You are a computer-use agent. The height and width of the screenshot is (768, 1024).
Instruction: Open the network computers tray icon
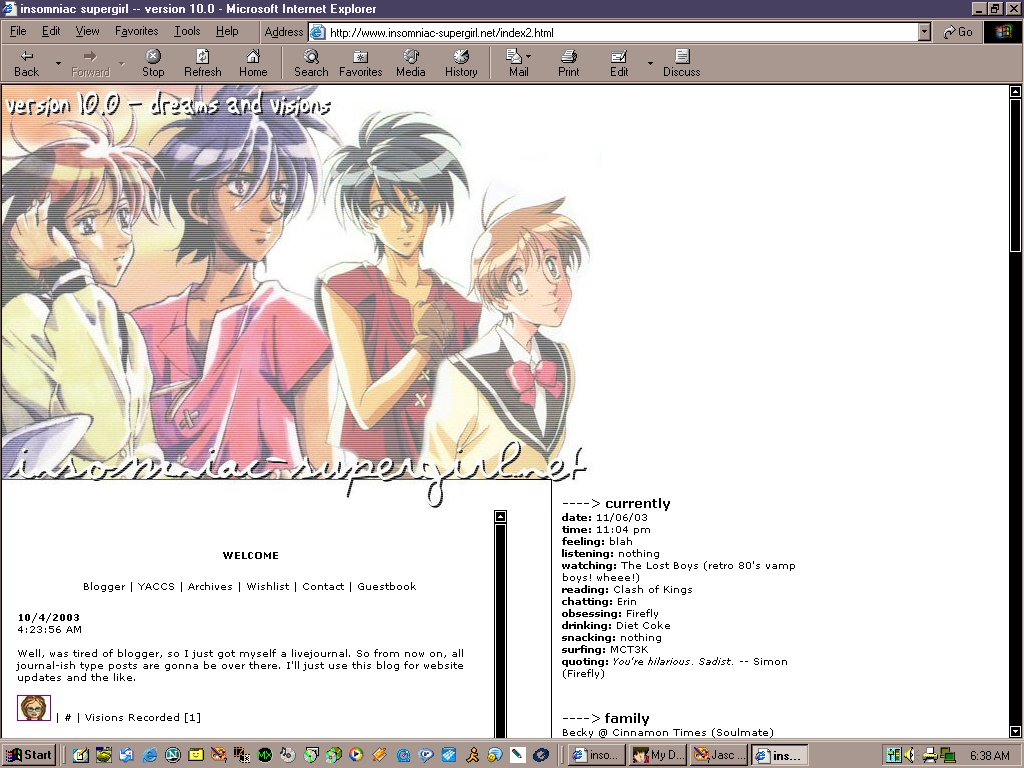coord(947,755)
